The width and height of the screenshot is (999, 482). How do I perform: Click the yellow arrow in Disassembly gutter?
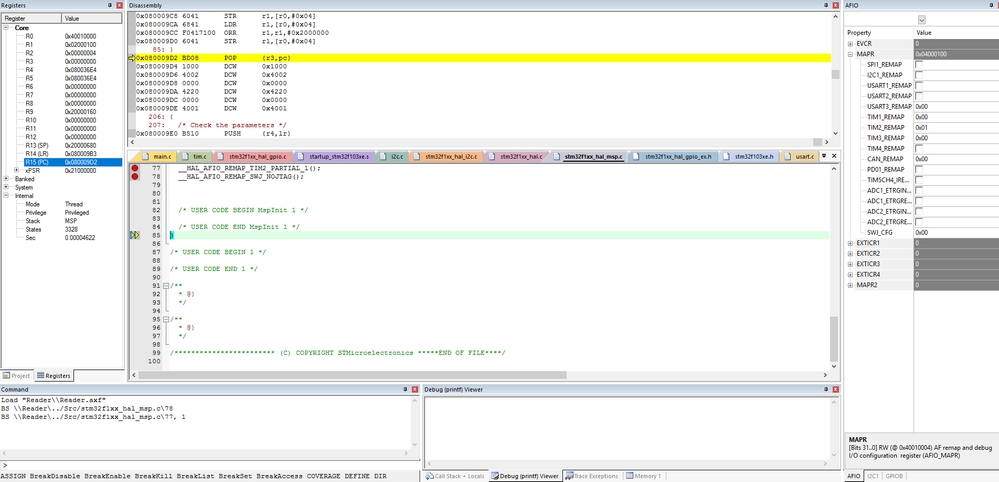132,58
